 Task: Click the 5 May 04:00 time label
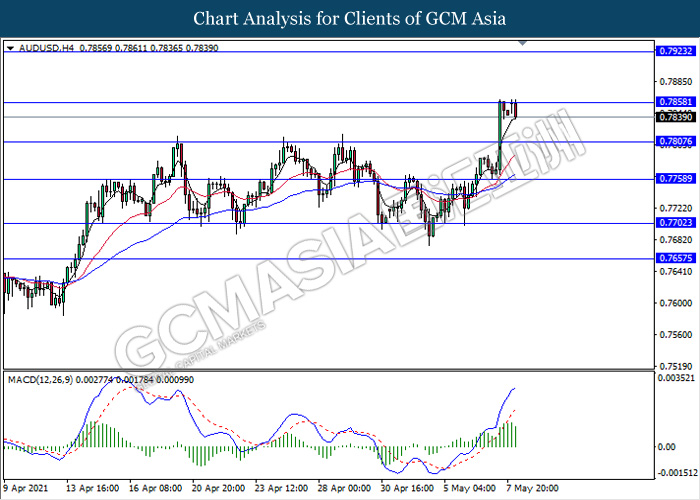click(470, 488)
